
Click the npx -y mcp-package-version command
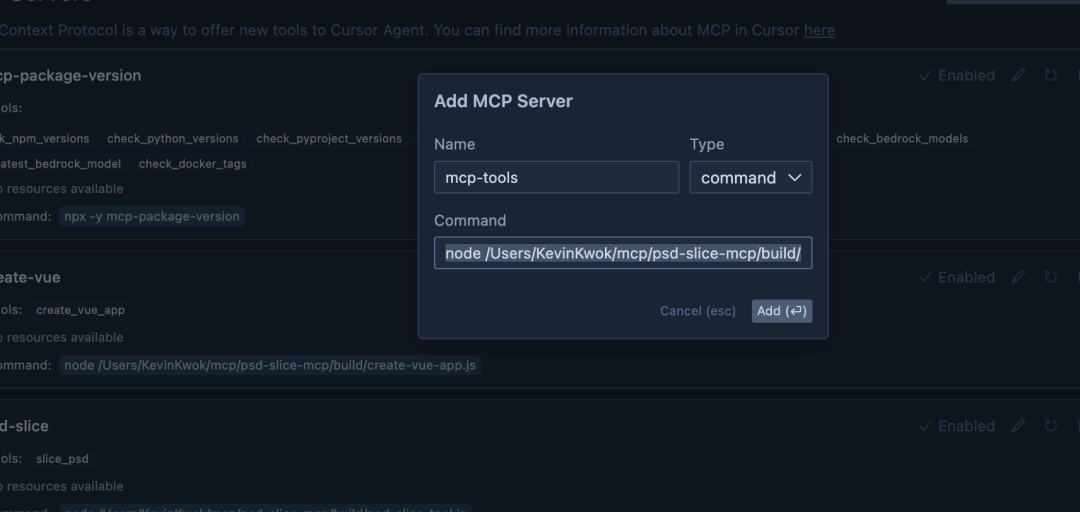[x=152, y=216]
